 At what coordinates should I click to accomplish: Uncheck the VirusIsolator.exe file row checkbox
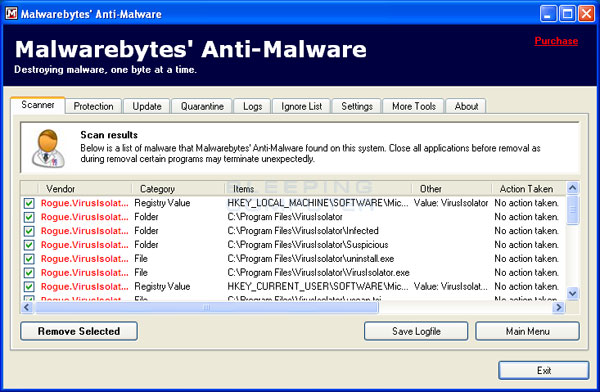tap(29, 273)
